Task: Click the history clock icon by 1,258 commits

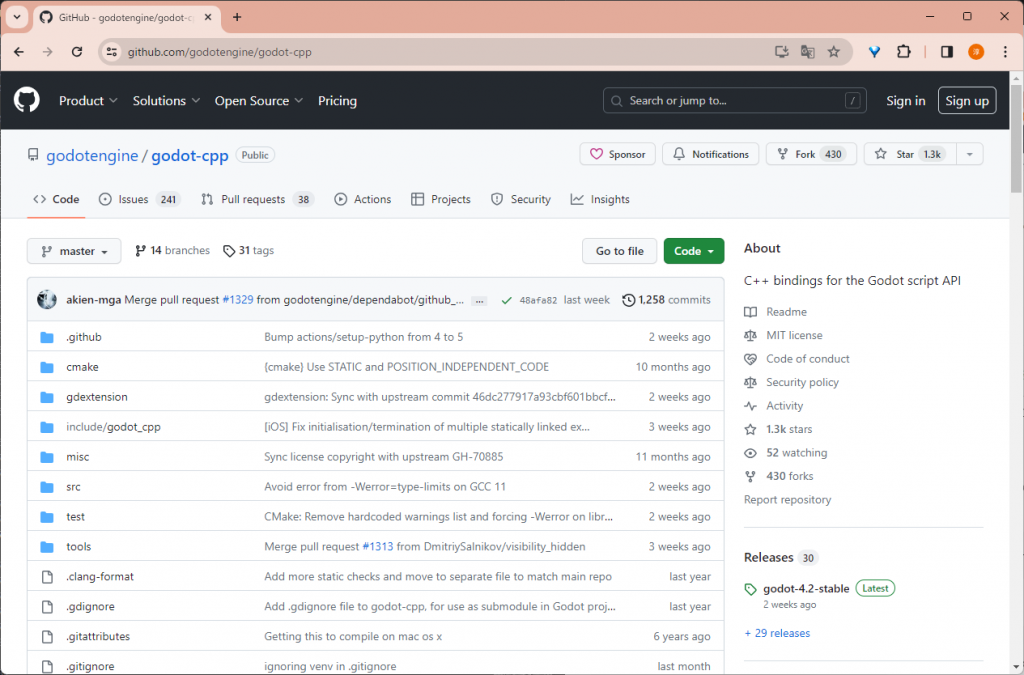Action: tap(628, 300)
